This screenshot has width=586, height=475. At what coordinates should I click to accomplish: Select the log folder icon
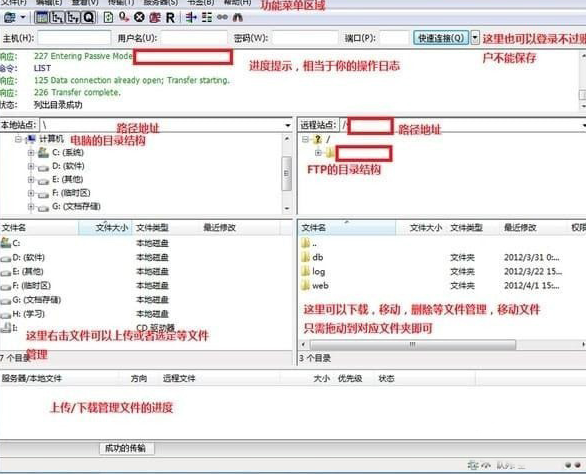click(305, 271)
